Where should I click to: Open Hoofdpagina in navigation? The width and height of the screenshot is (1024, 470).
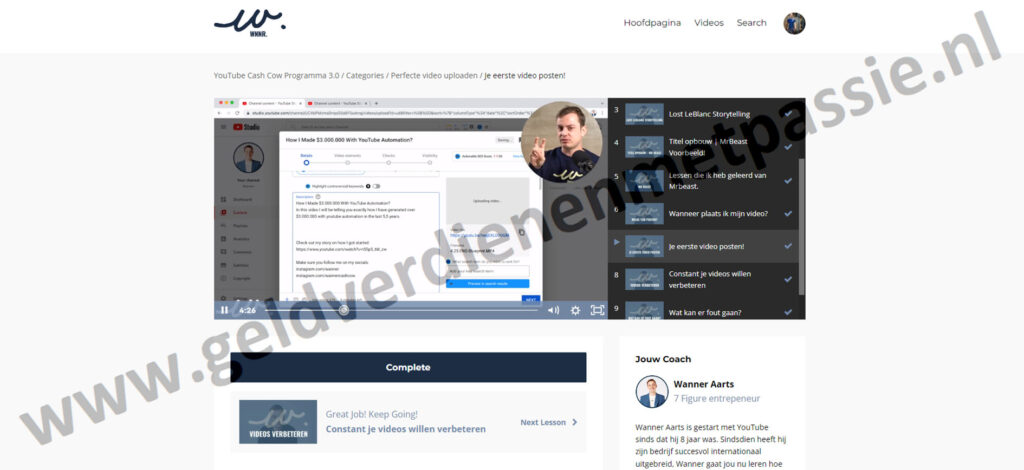click(652, 23)
